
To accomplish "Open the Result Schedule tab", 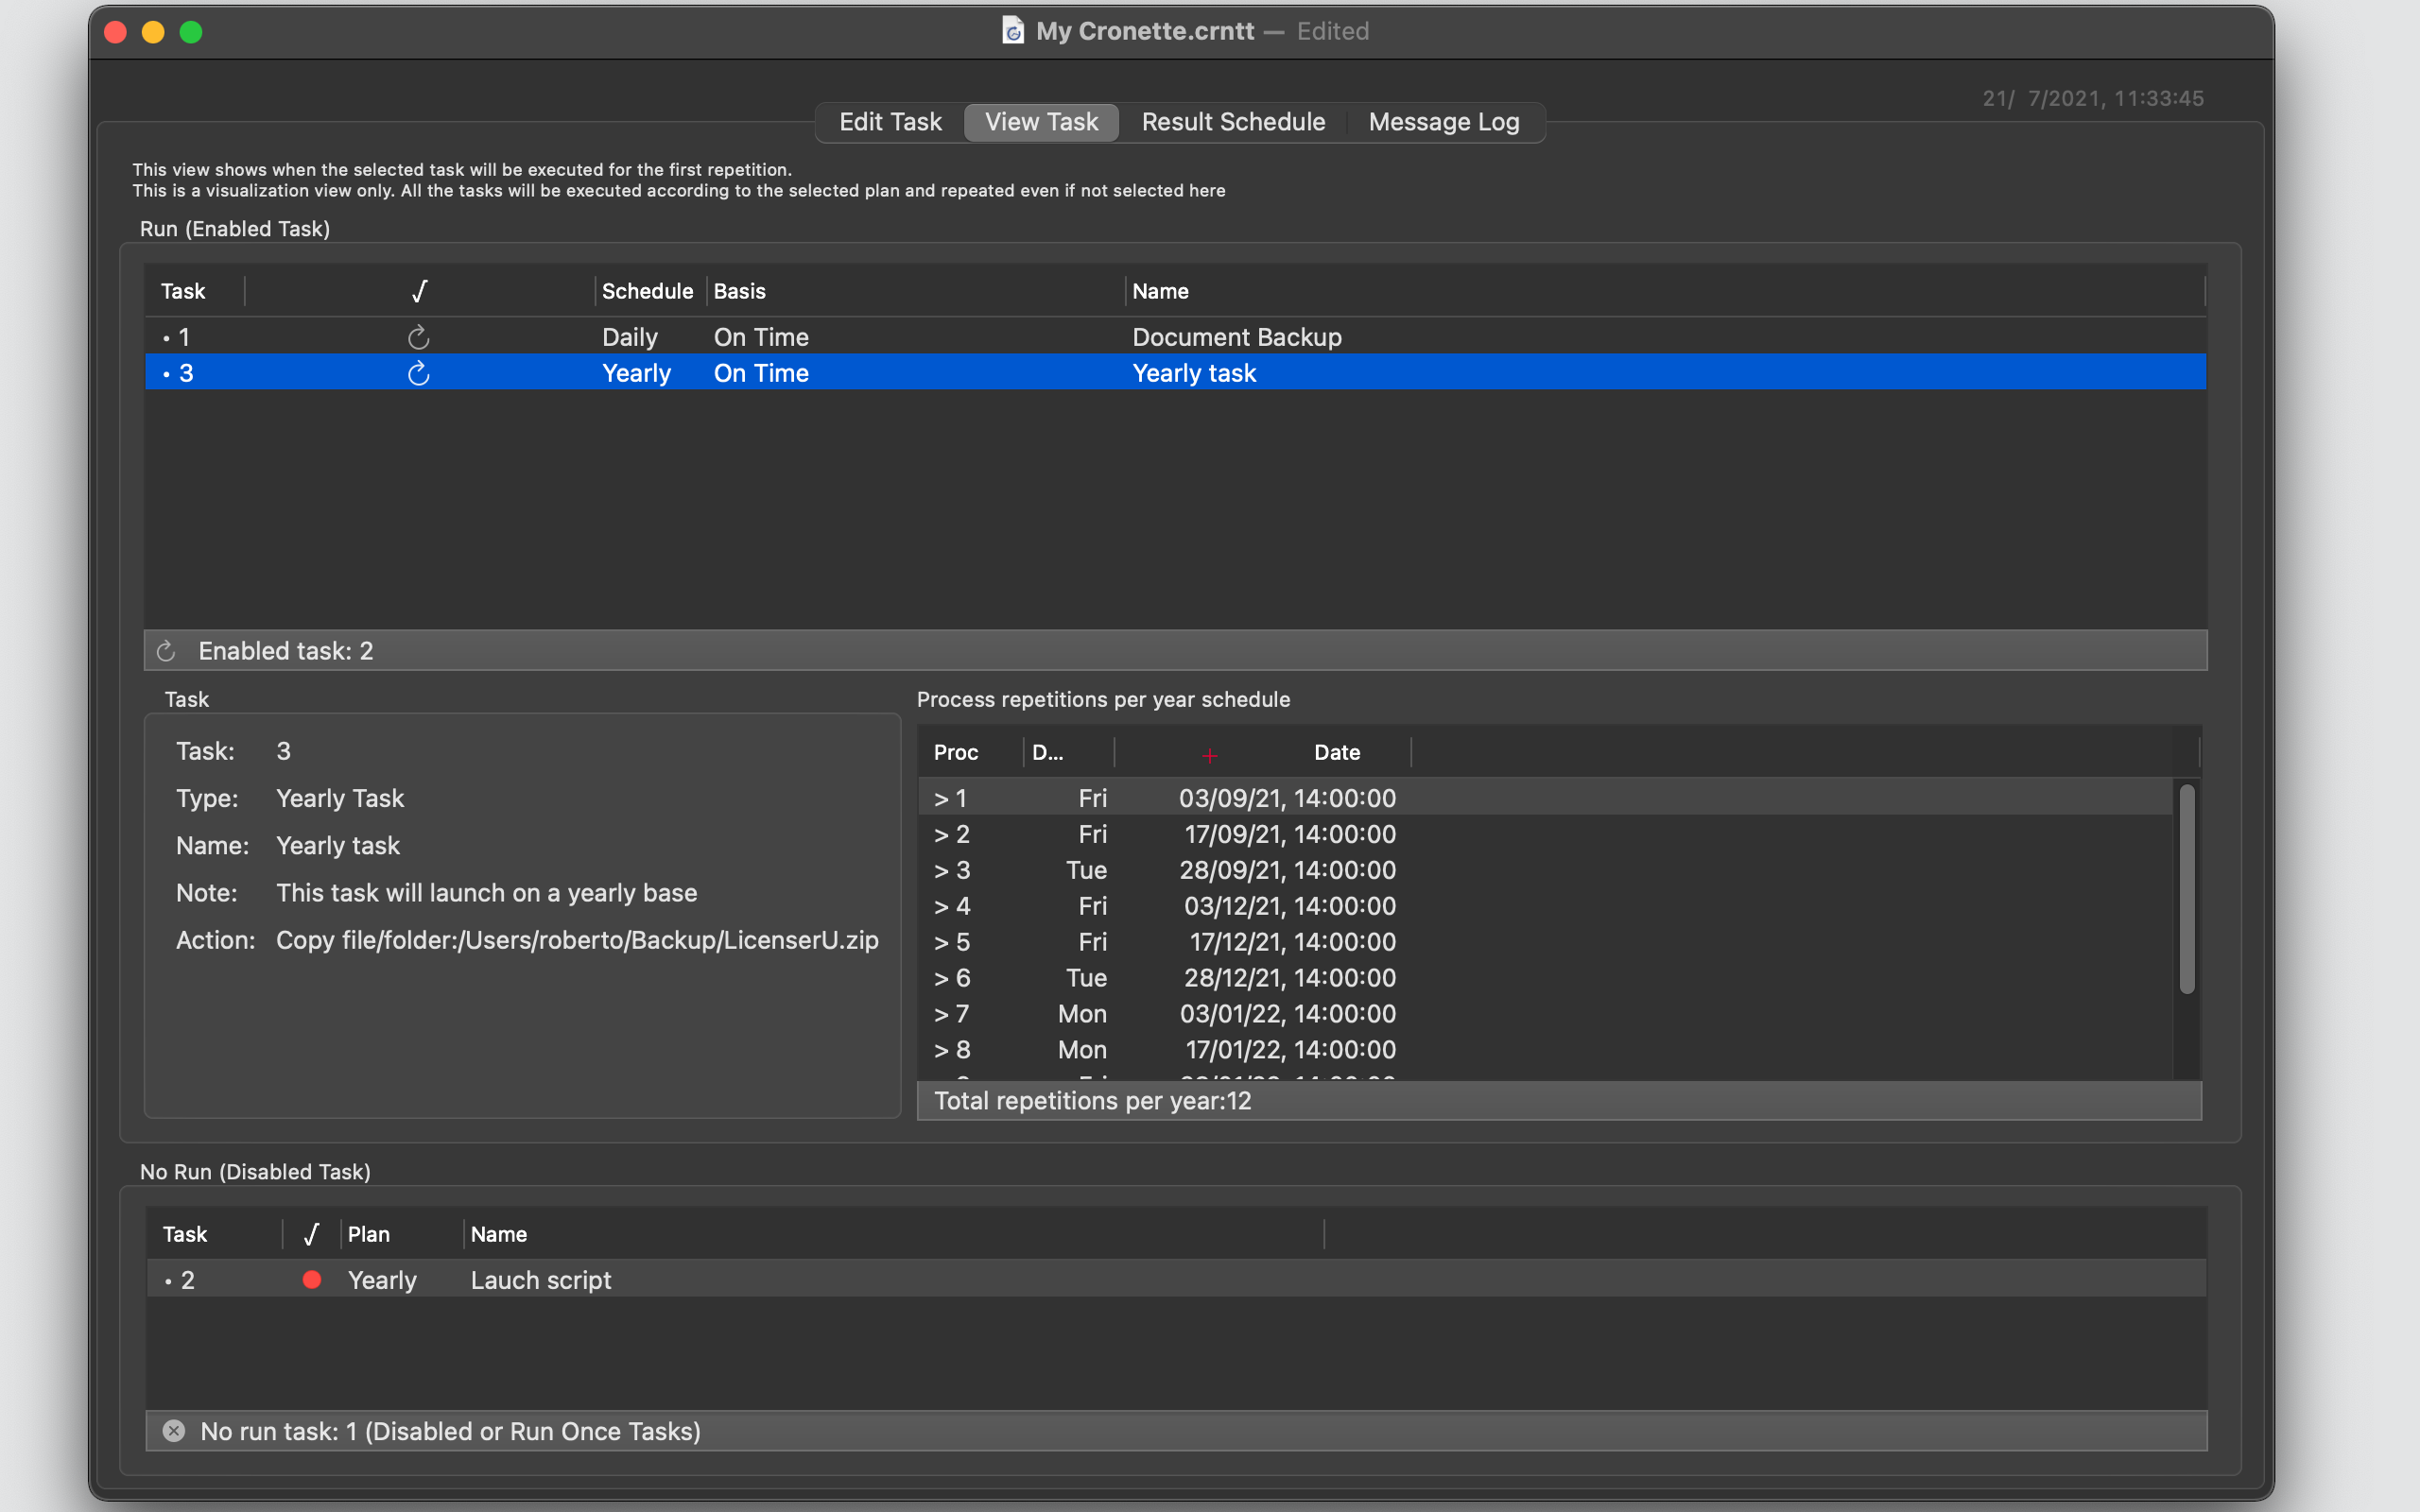I will 1233,122.
